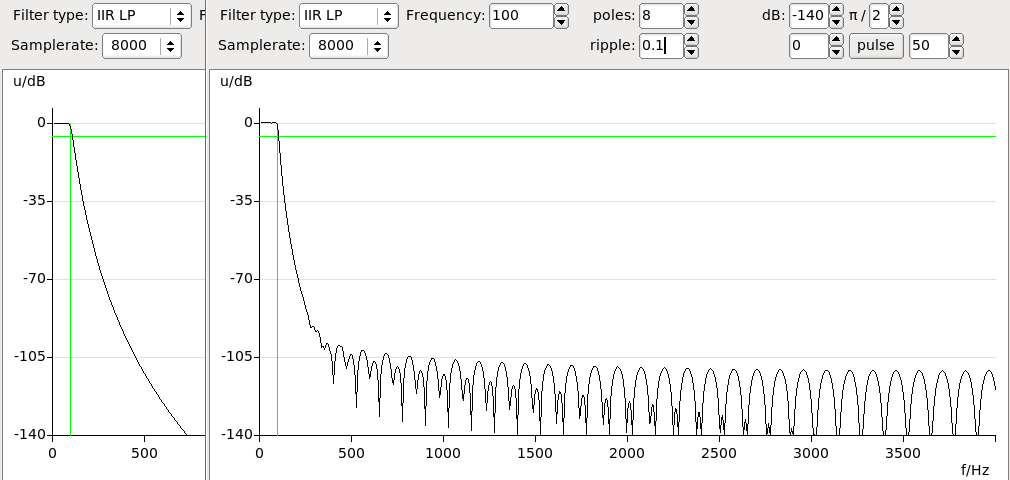The height and width of the screenshot is (480, 1010).
Task: Decrease ripple with the down arrow
Action: coord(691,52)
